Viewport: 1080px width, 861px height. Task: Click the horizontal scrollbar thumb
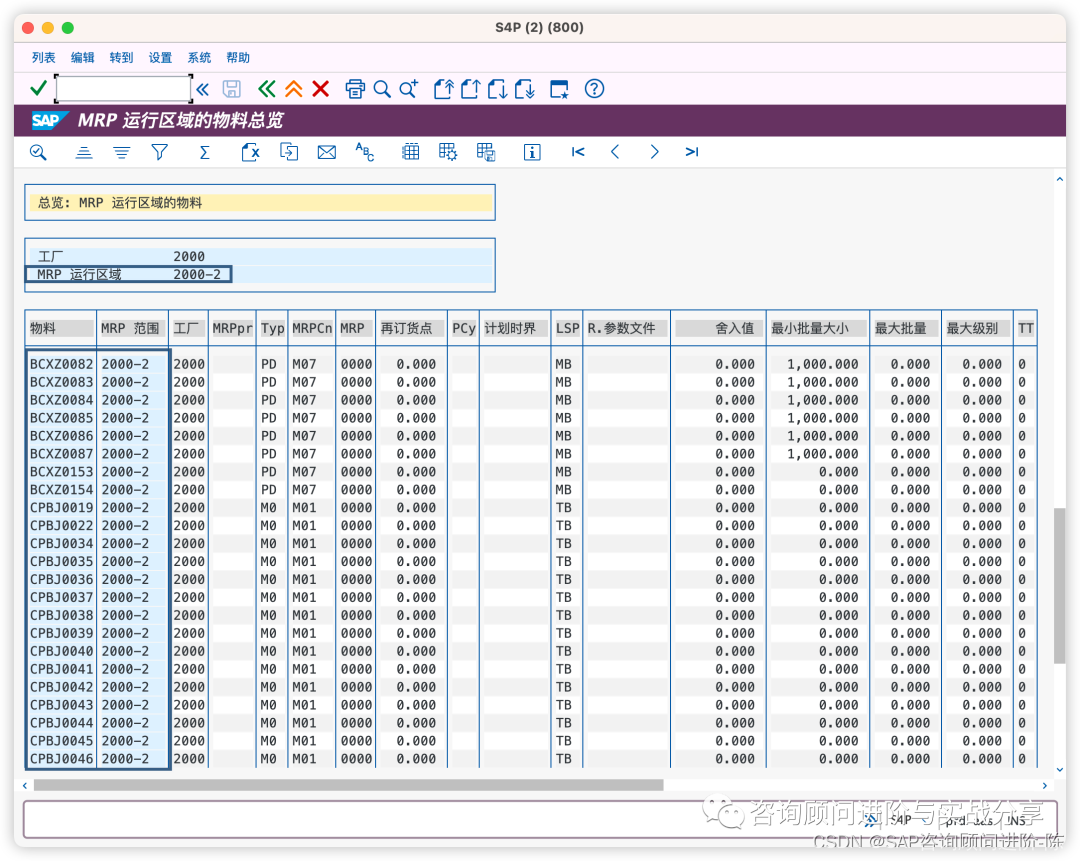click(x=349, y=785)
